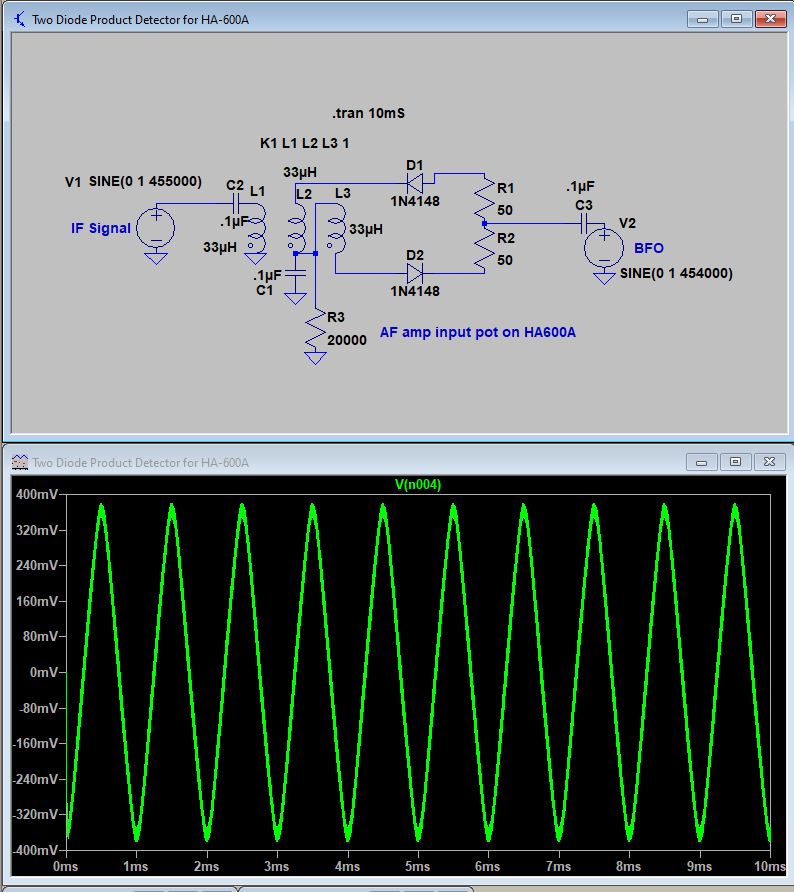Screen dimensions: 794x892
Task: Click the schematic window's title bar icon
Action: point(20,19)
